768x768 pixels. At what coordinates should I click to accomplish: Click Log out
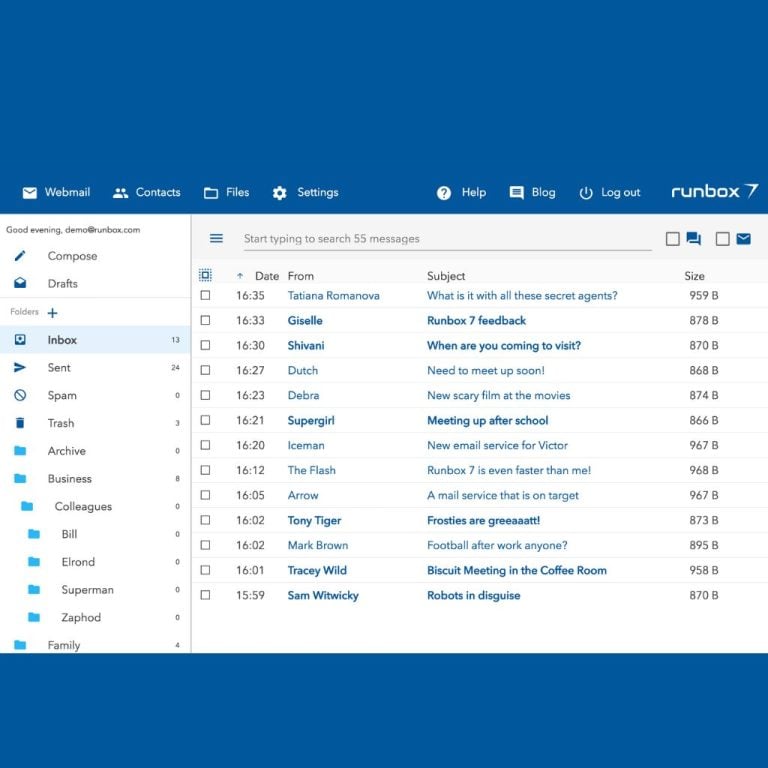point(621,192)
